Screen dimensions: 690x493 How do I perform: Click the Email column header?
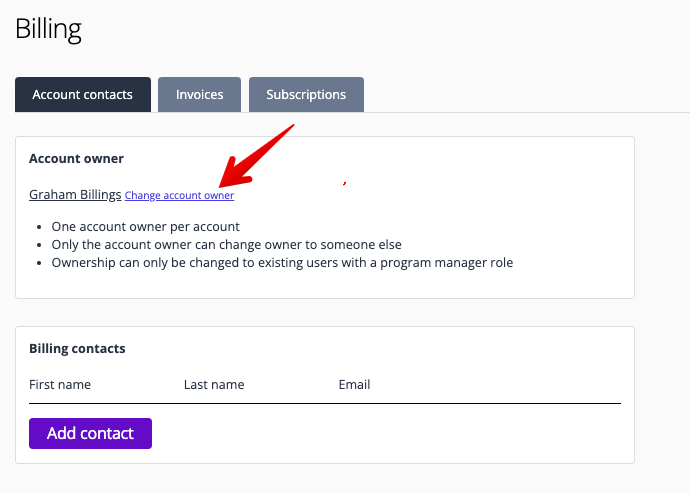coord(354,385)
